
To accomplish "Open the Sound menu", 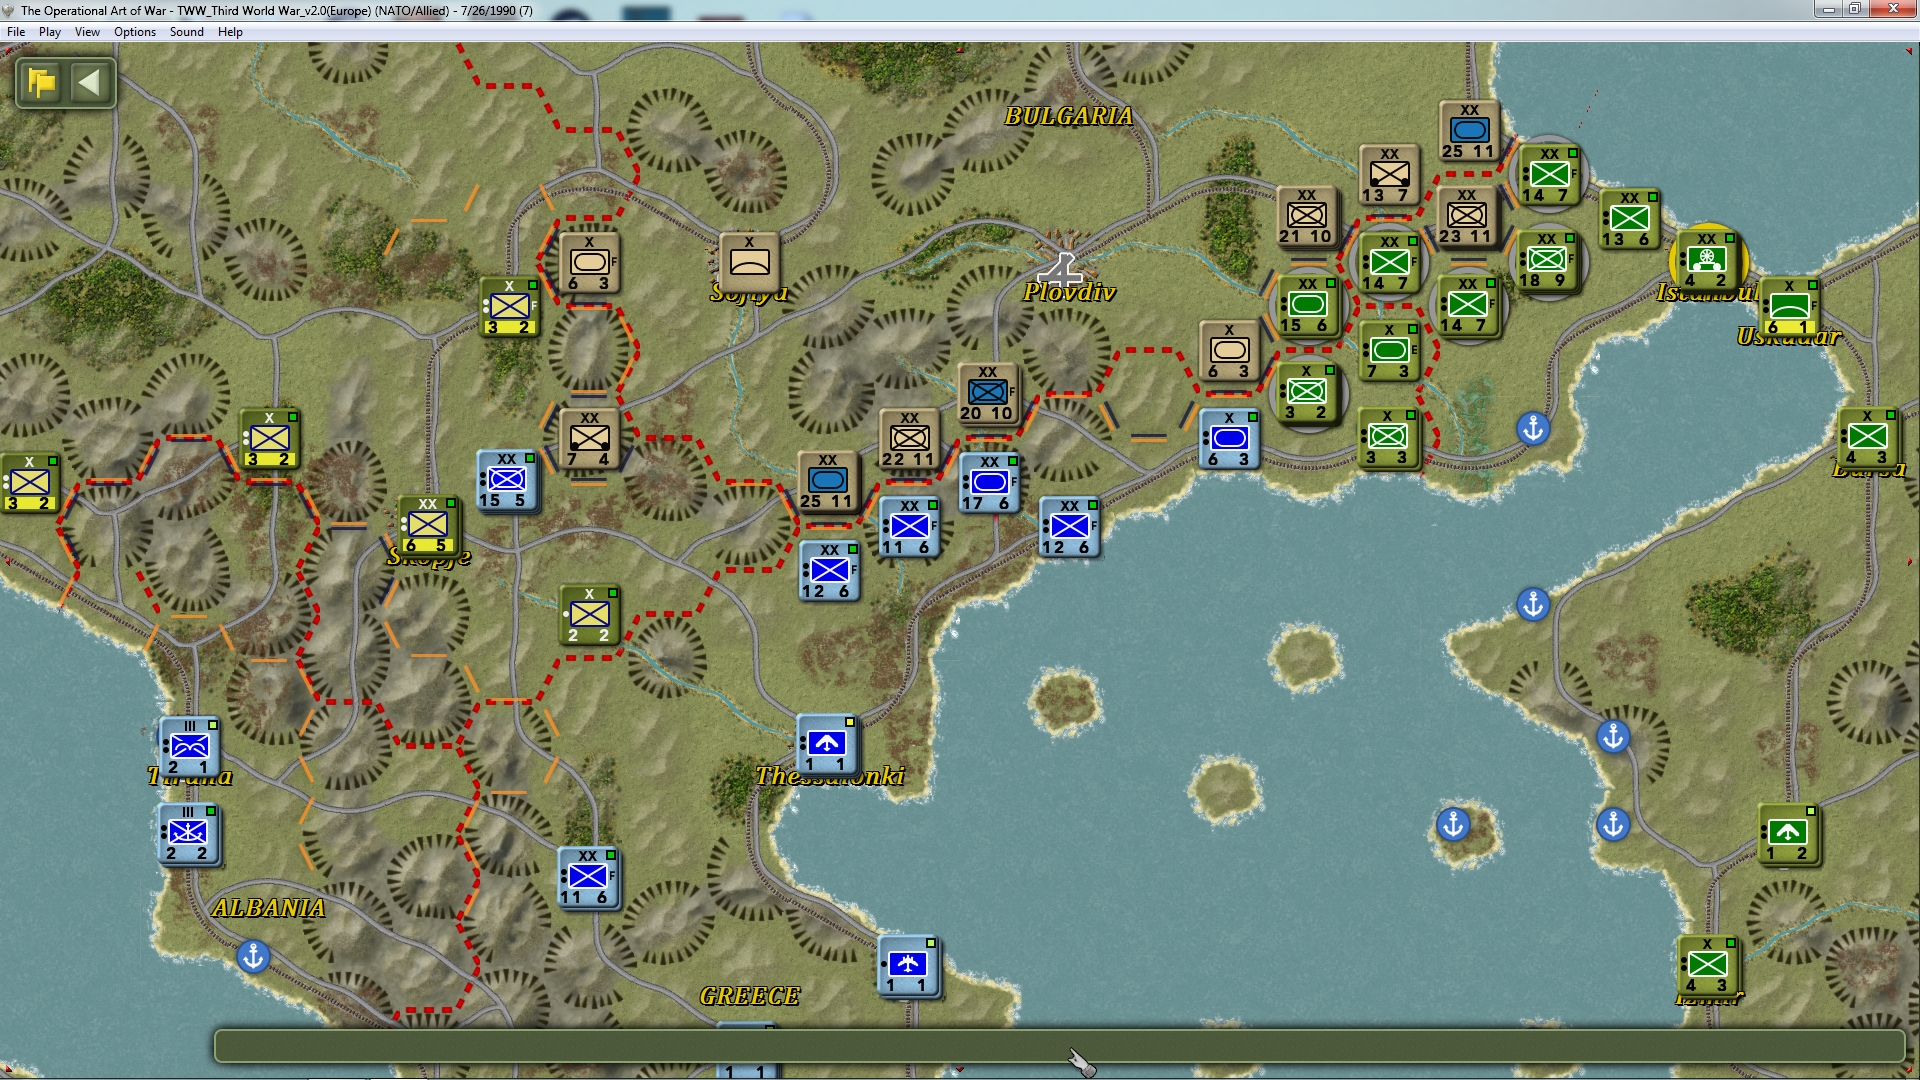I will (x=187, y=32).
